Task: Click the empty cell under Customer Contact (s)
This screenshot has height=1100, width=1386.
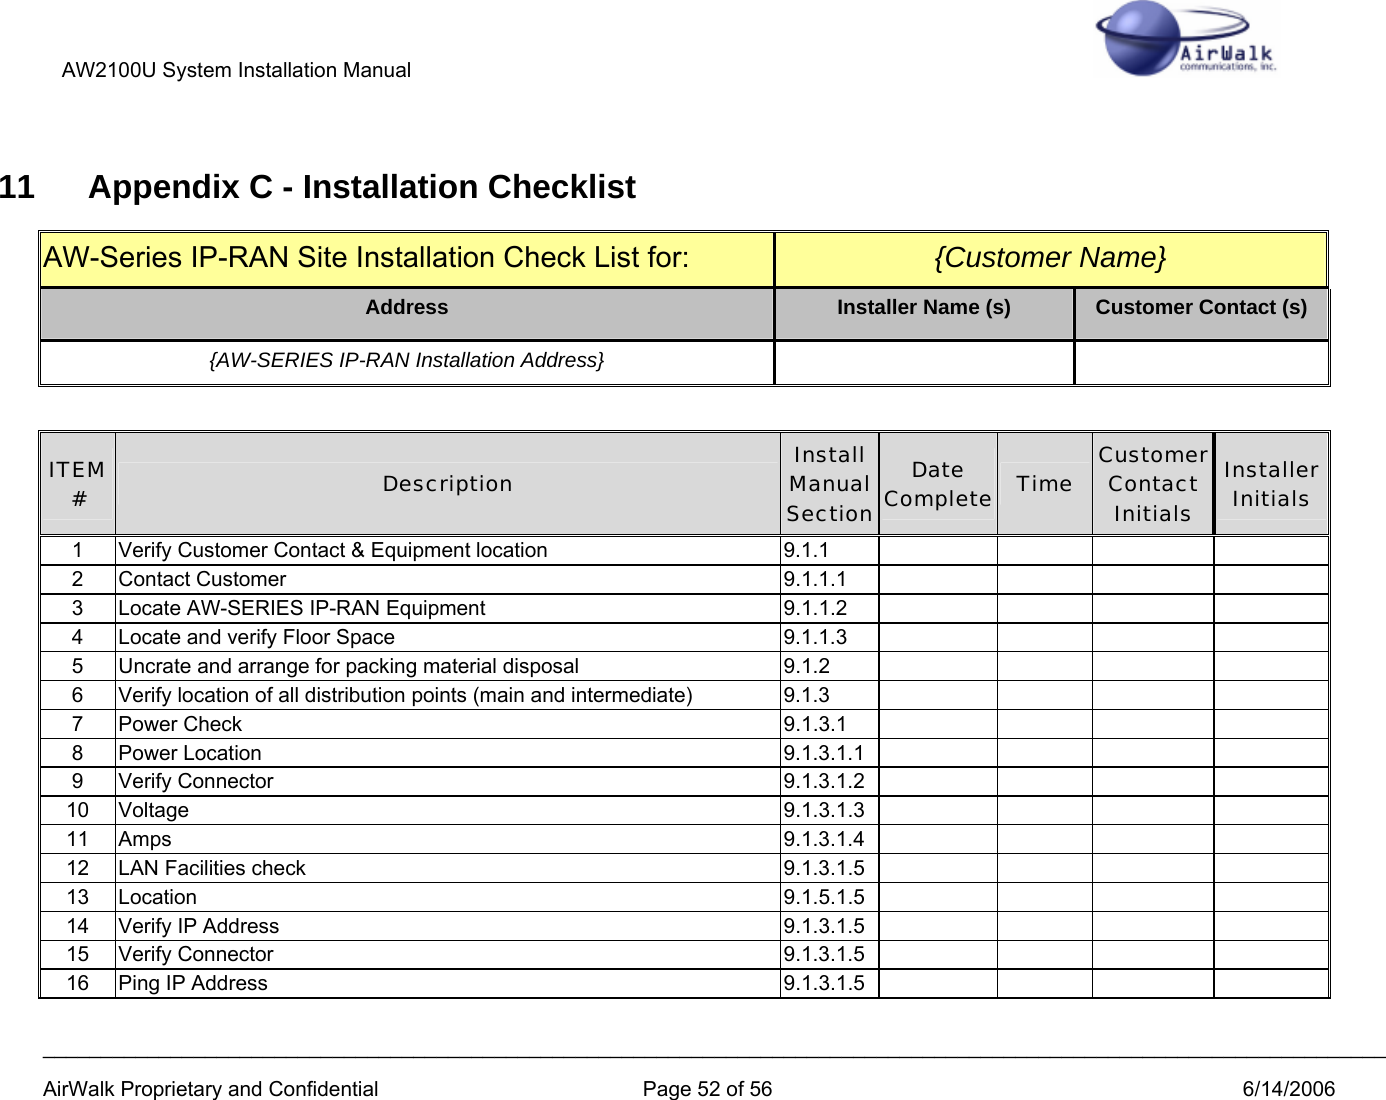Action: (1201, 362)
